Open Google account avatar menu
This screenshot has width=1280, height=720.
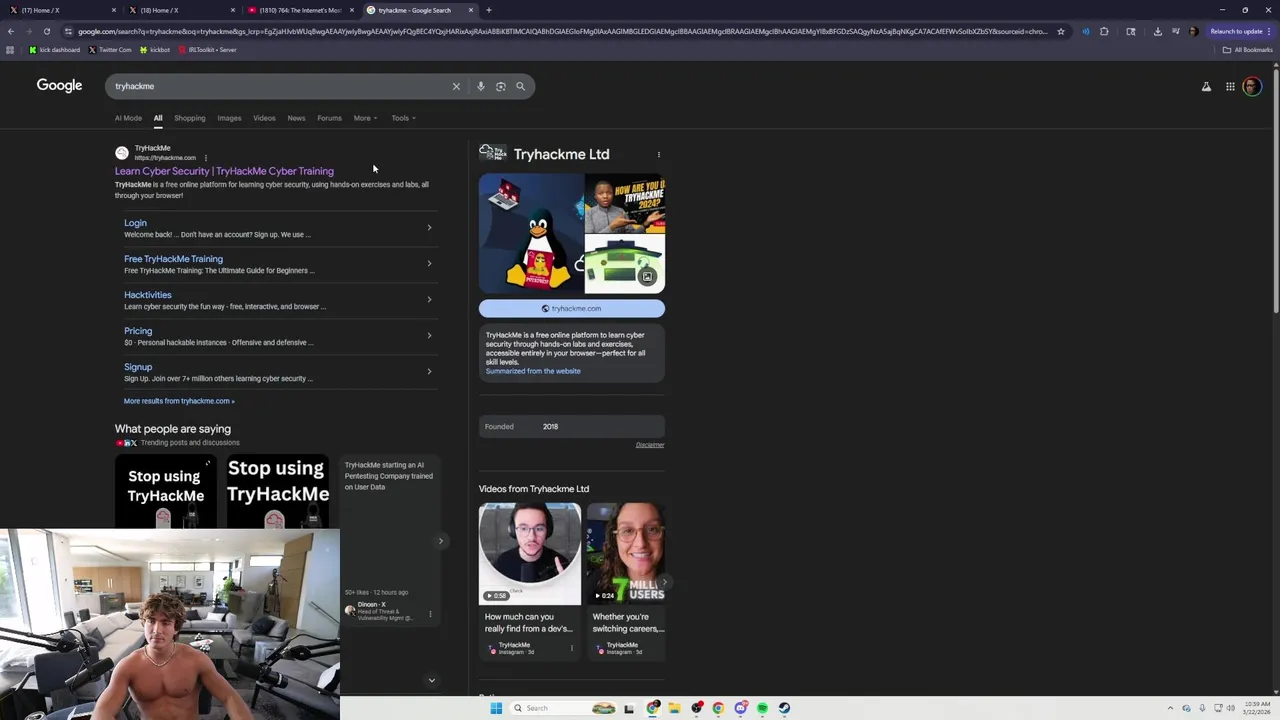[x=1251, y=87]
